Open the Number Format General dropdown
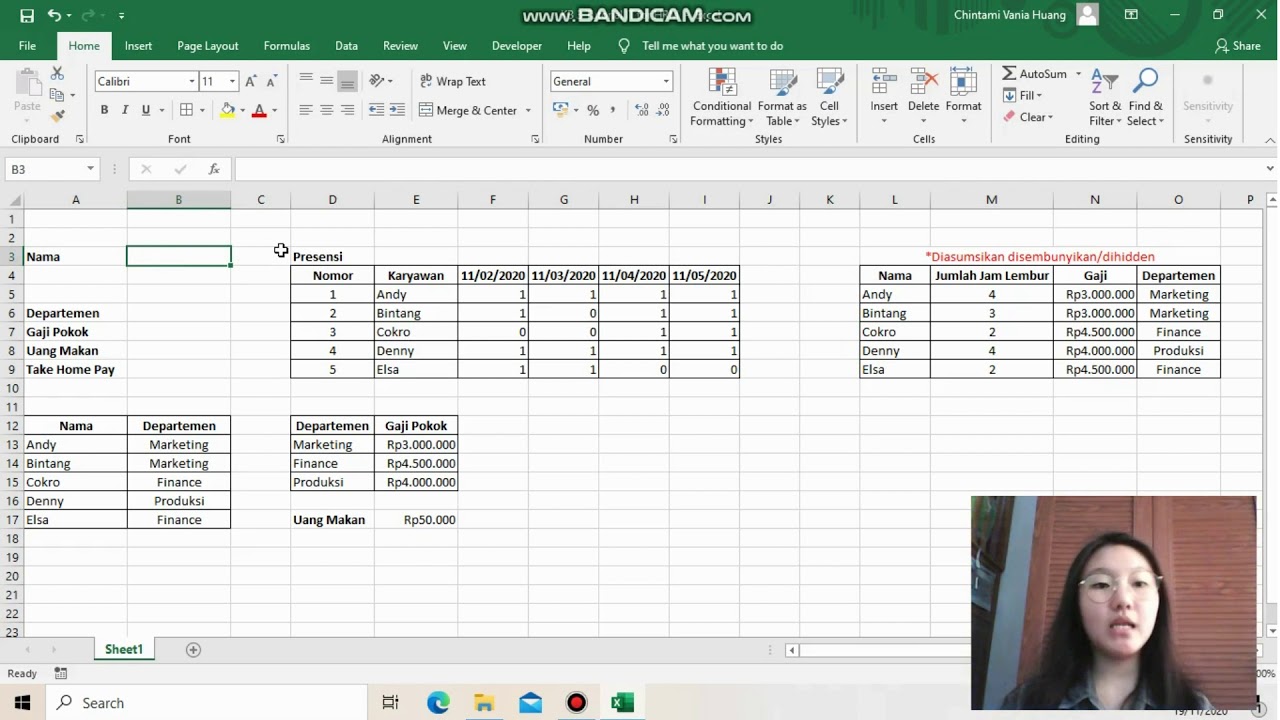 (666, 81)
